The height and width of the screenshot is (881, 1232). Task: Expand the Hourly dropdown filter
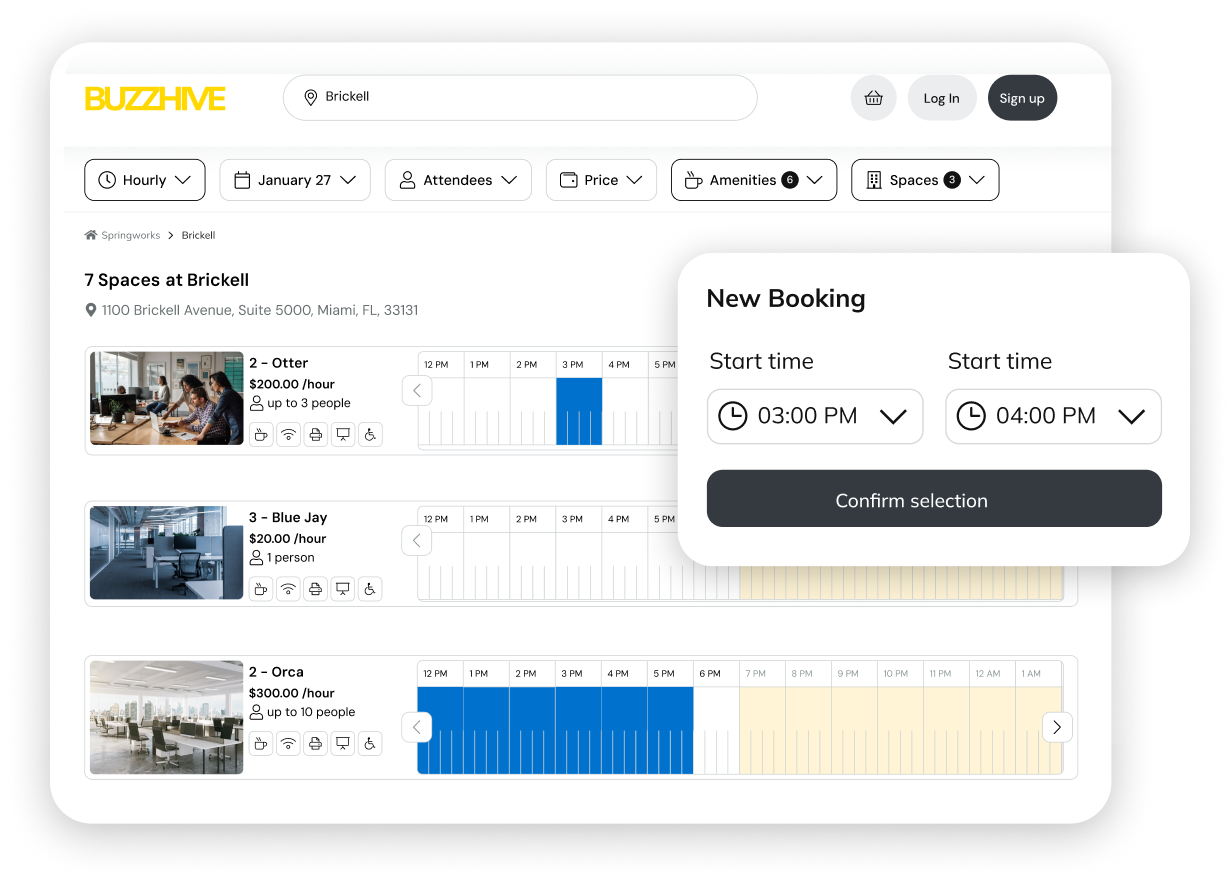point(145,180)
